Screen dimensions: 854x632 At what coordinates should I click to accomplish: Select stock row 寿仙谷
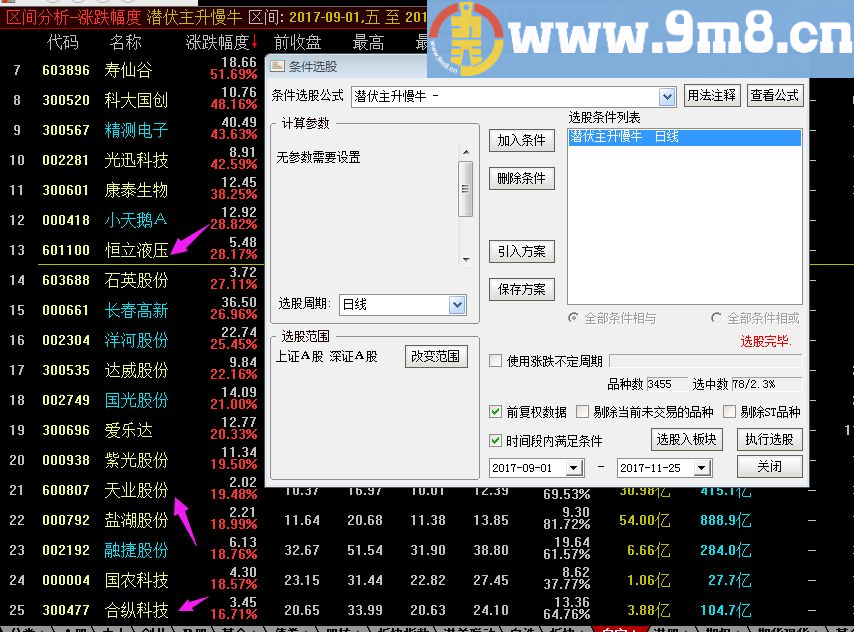pyautogui.click(x=129, y=70)
